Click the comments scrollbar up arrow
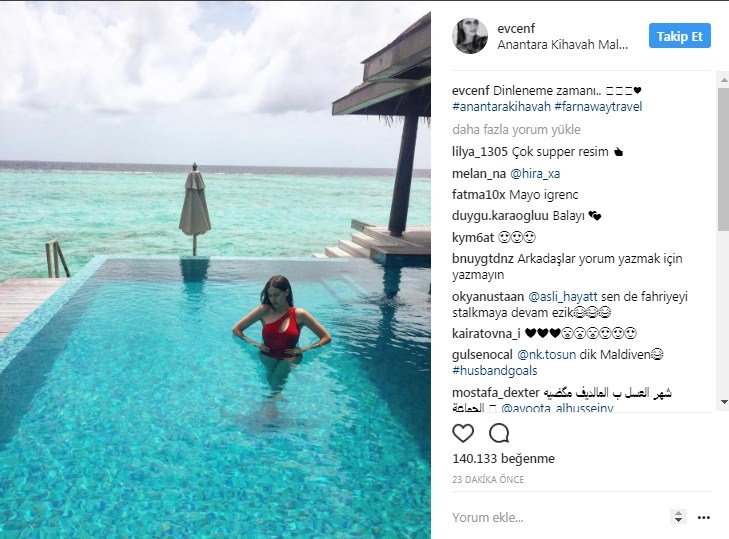This screenshot has height=539, width=729. (x=724, y=80)
